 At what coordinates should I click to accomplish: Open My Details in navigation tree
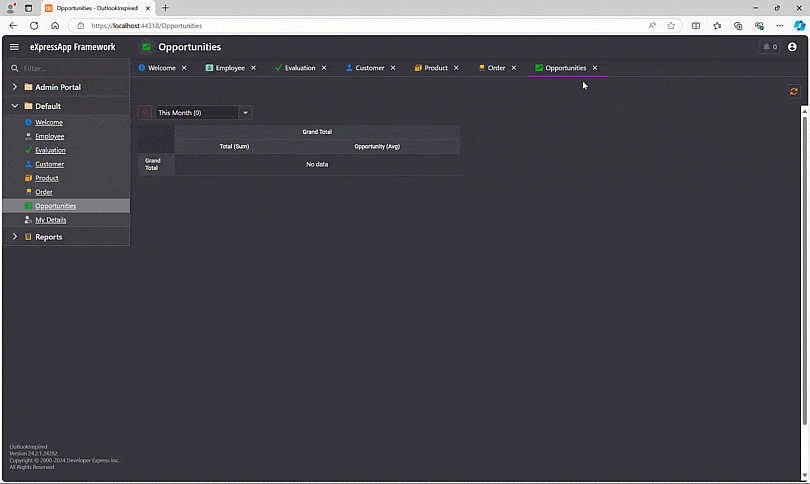(x=51, y=220)
